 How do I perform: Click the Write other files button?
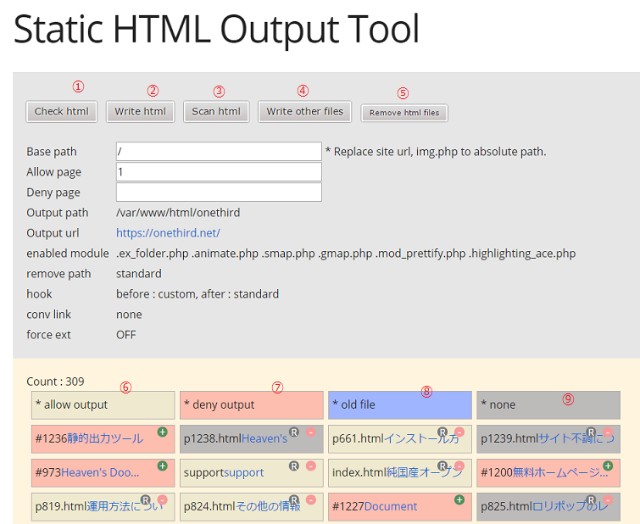pos(304,112)
